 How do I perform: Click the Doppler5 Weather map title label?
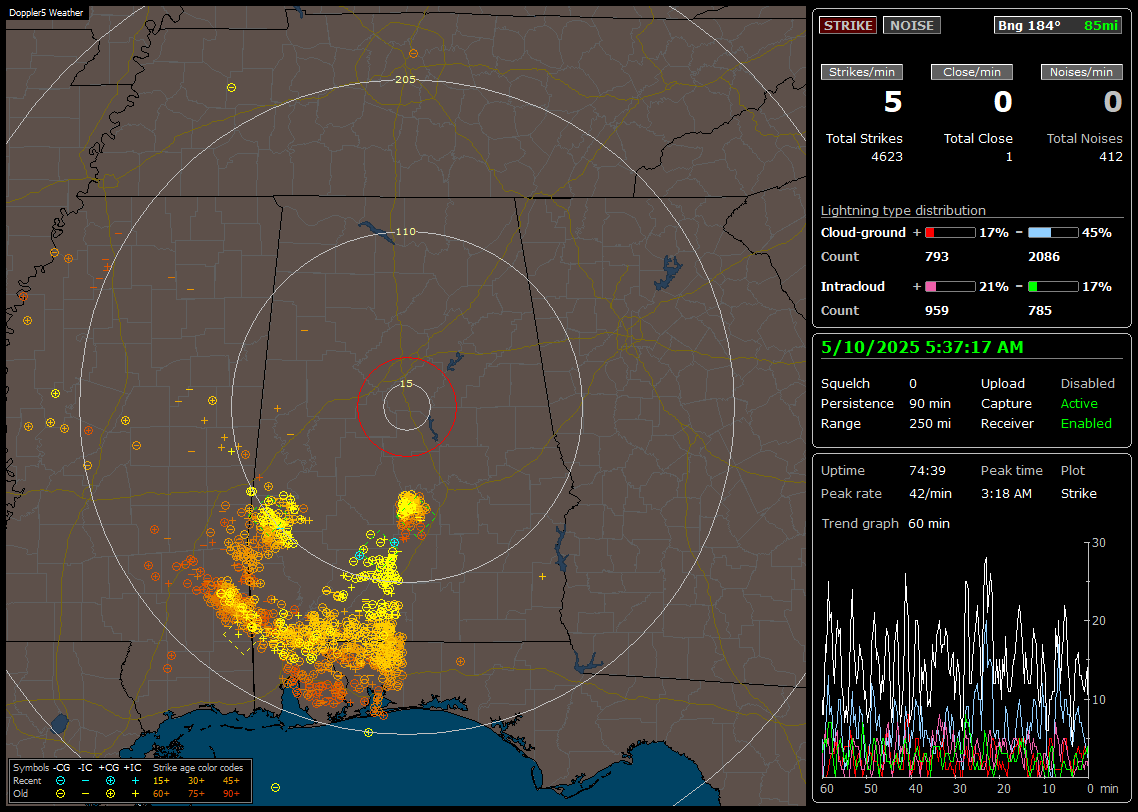point(46,13)
